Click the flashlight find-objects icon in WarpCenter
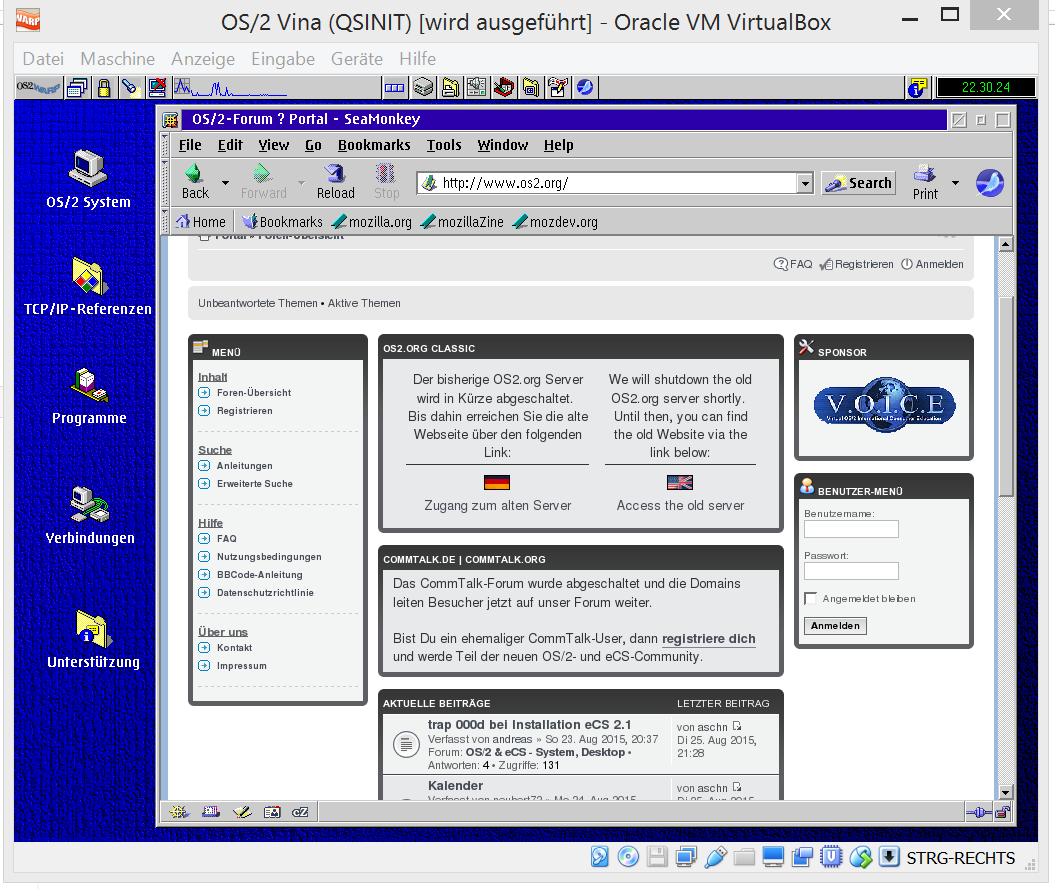The image size is (1055, 891). click(131, 87)
